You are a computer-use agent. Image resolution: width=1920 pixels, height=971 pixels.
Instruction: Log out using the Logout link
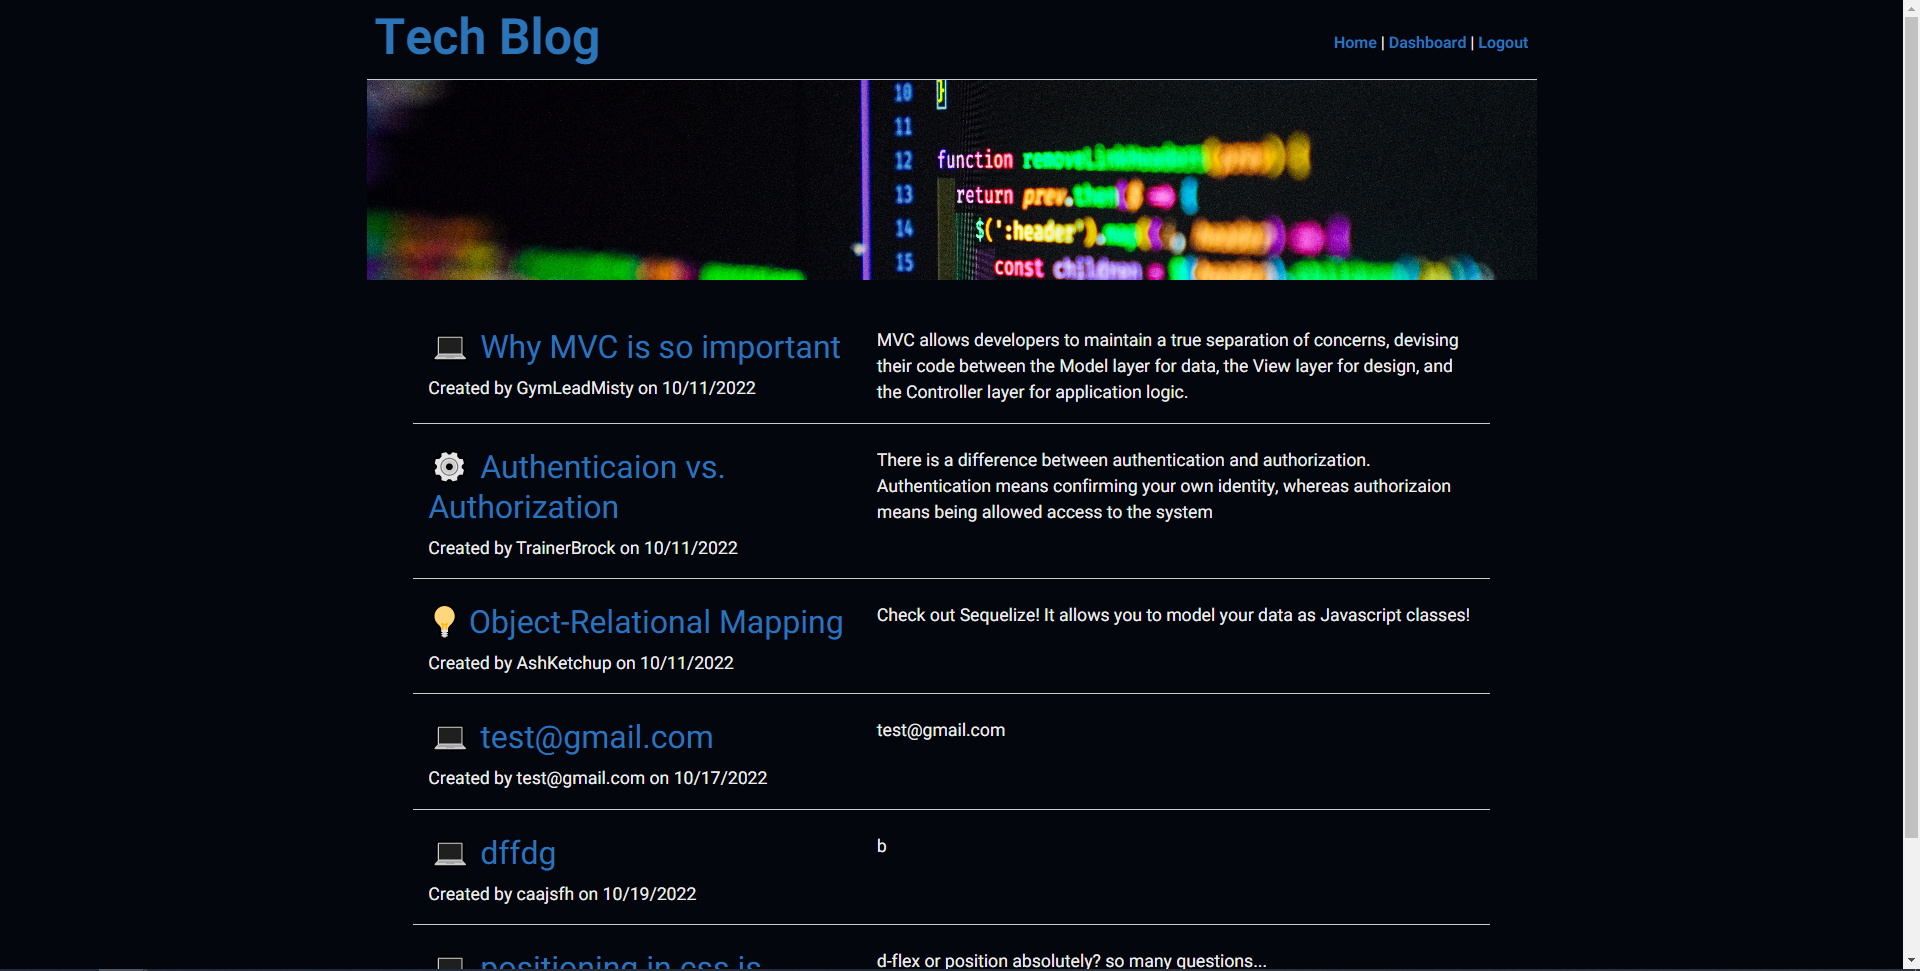(x=1502, y=42)
